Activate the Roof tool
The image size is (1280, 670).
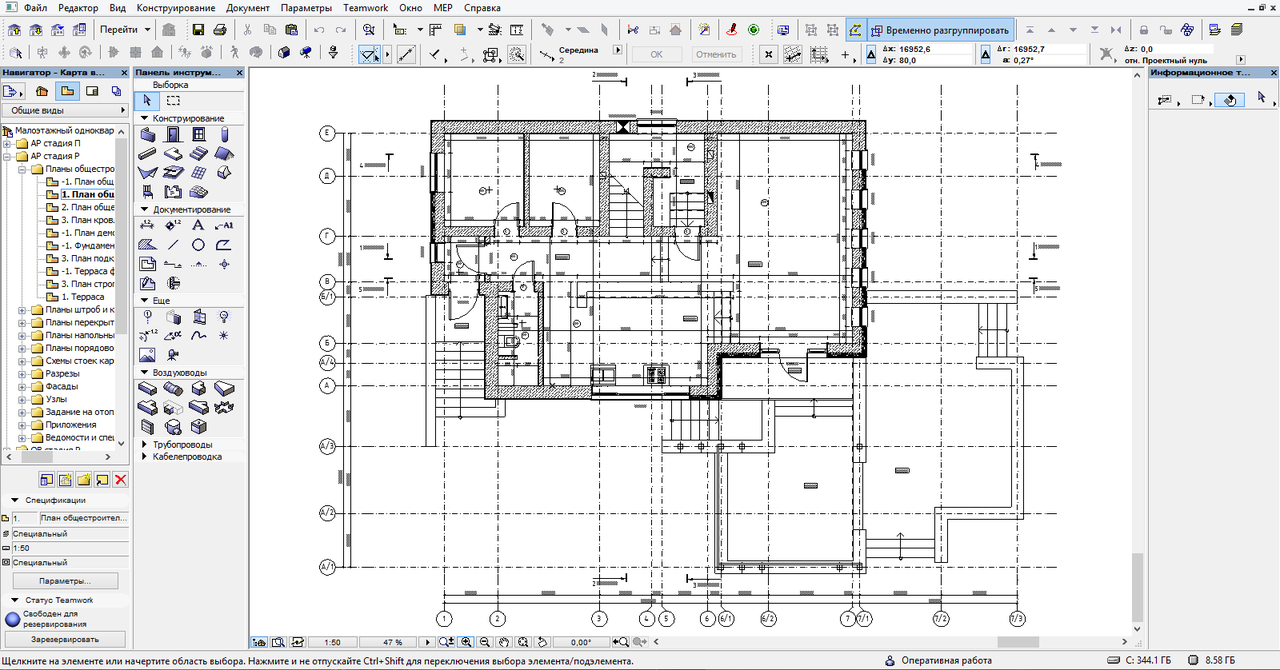[x=225, y=154]
